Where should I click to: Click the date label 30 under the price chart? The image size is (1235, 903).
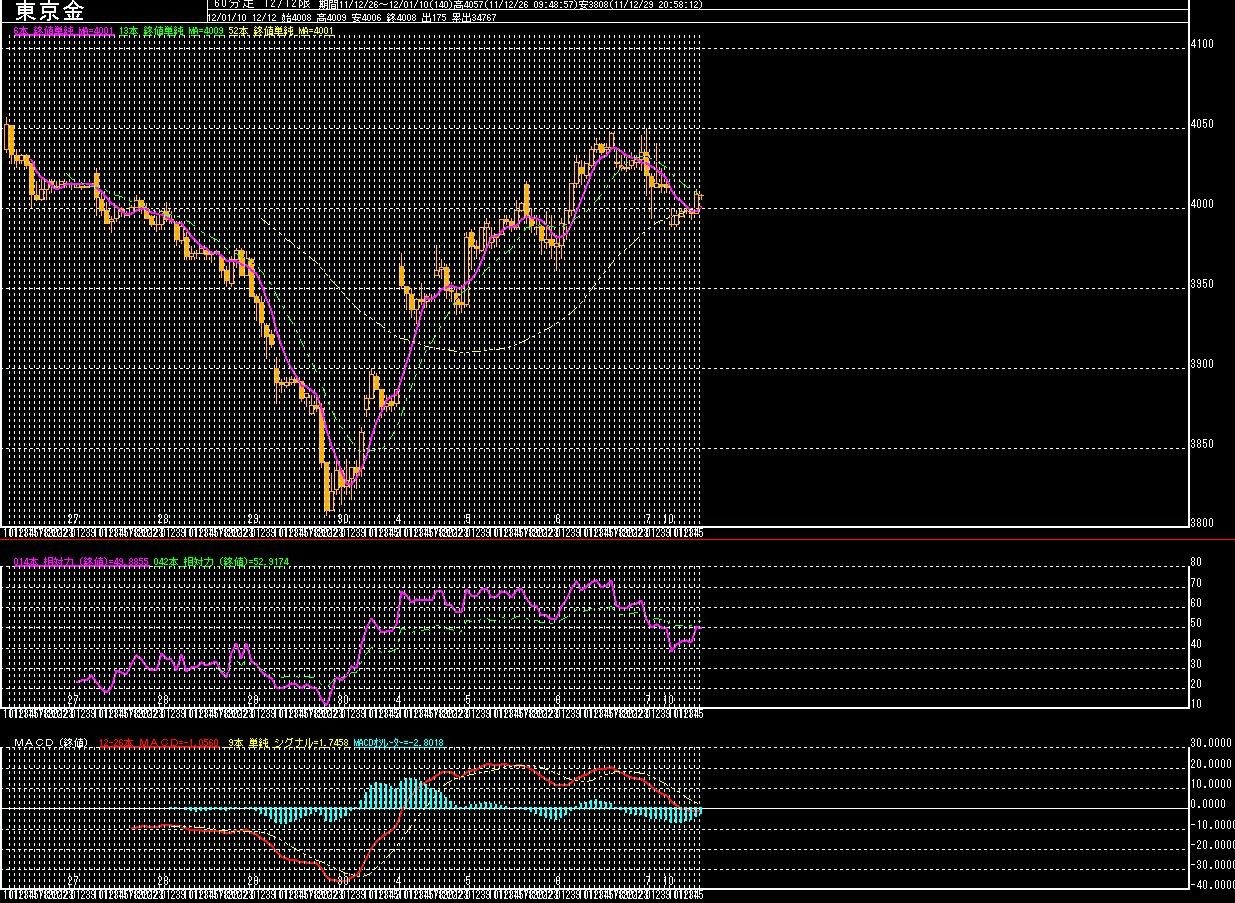(x=343, y=519)
